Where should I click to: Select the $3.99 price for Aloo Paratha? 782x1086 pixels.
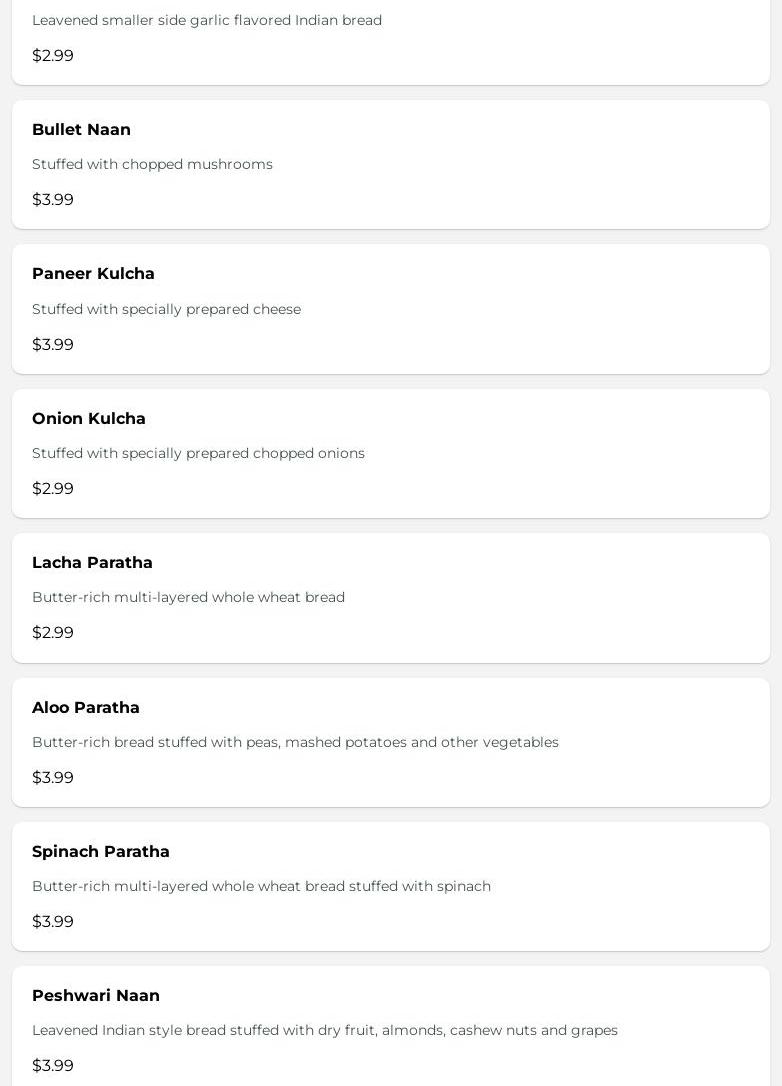(53, 778)
